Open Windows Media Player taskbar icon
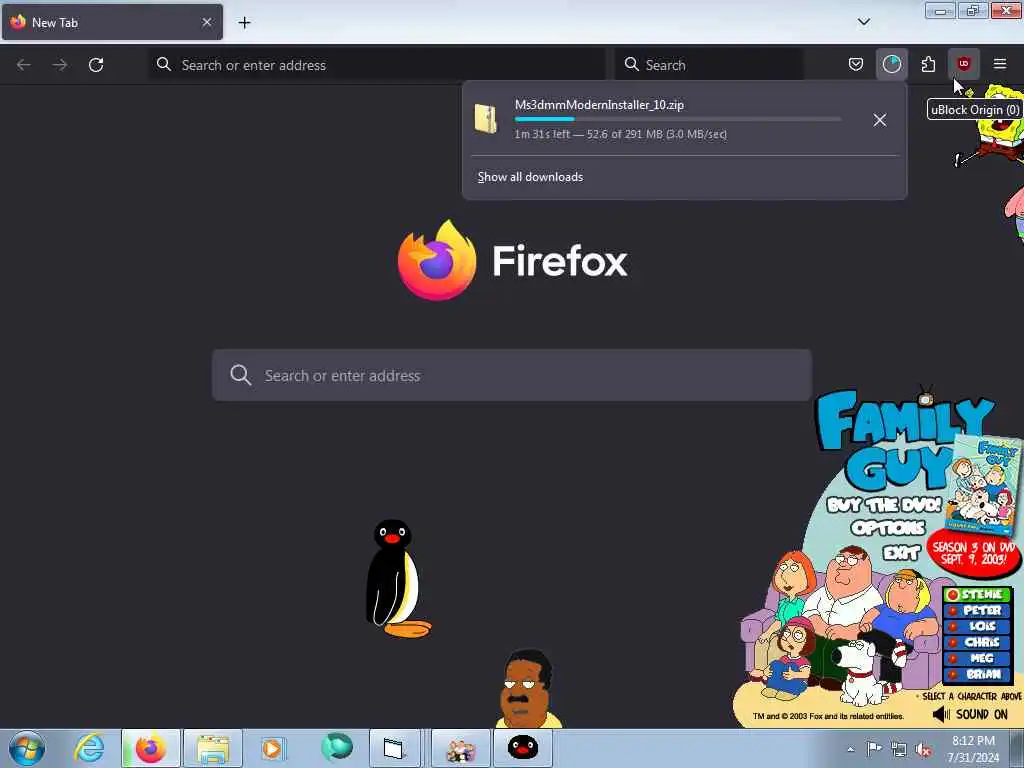 point(273,748)
